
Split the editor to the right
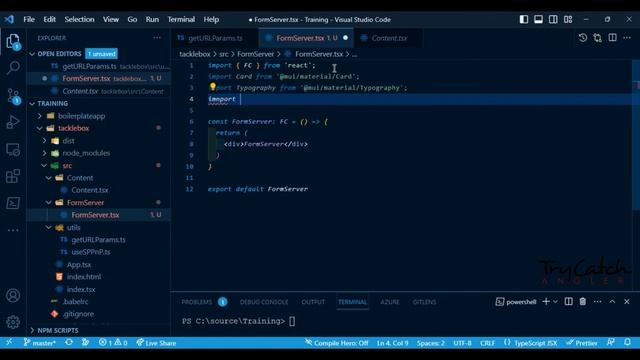(612, 38)
